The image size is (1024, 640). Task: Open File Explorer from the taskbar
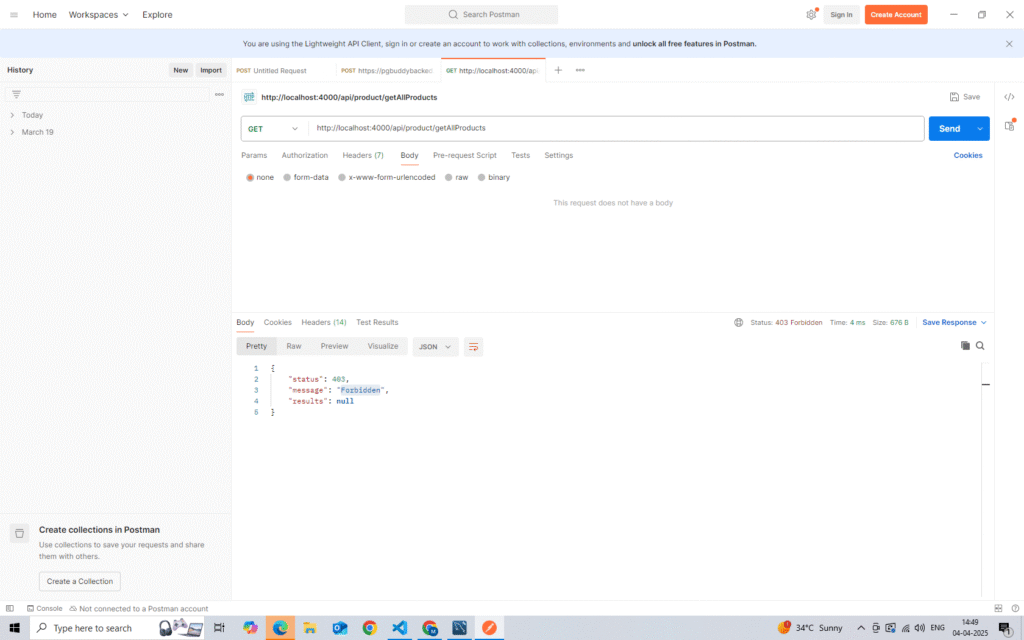(x=310, y=628)
